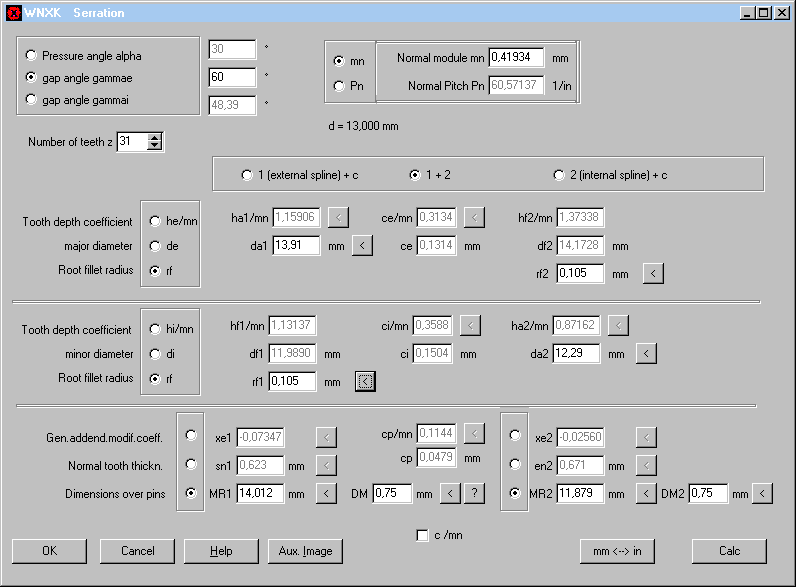Enable the c /mn checkbox
The height and width of the screenshot is (587, 796).
pos(422,535)
